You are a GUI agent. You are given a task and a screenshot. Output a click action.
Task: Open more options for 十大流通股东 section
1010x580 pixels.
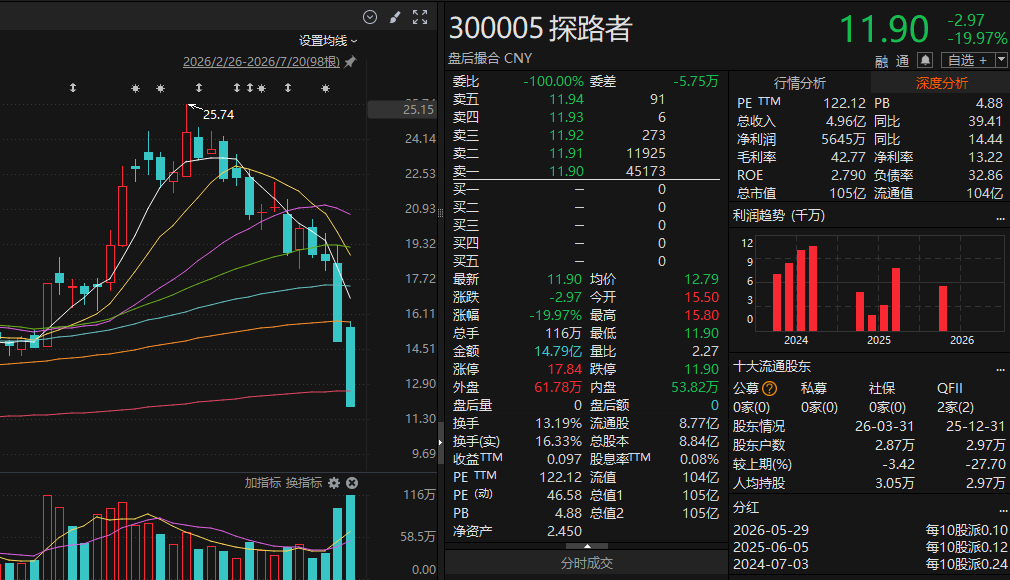pos(1000,369)
